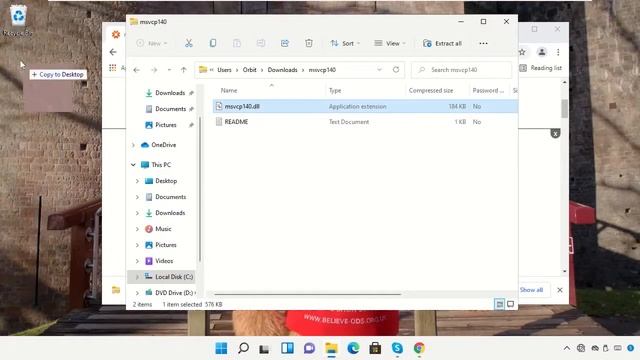Click Orbit in the address breadcrumb

point(249,70)
